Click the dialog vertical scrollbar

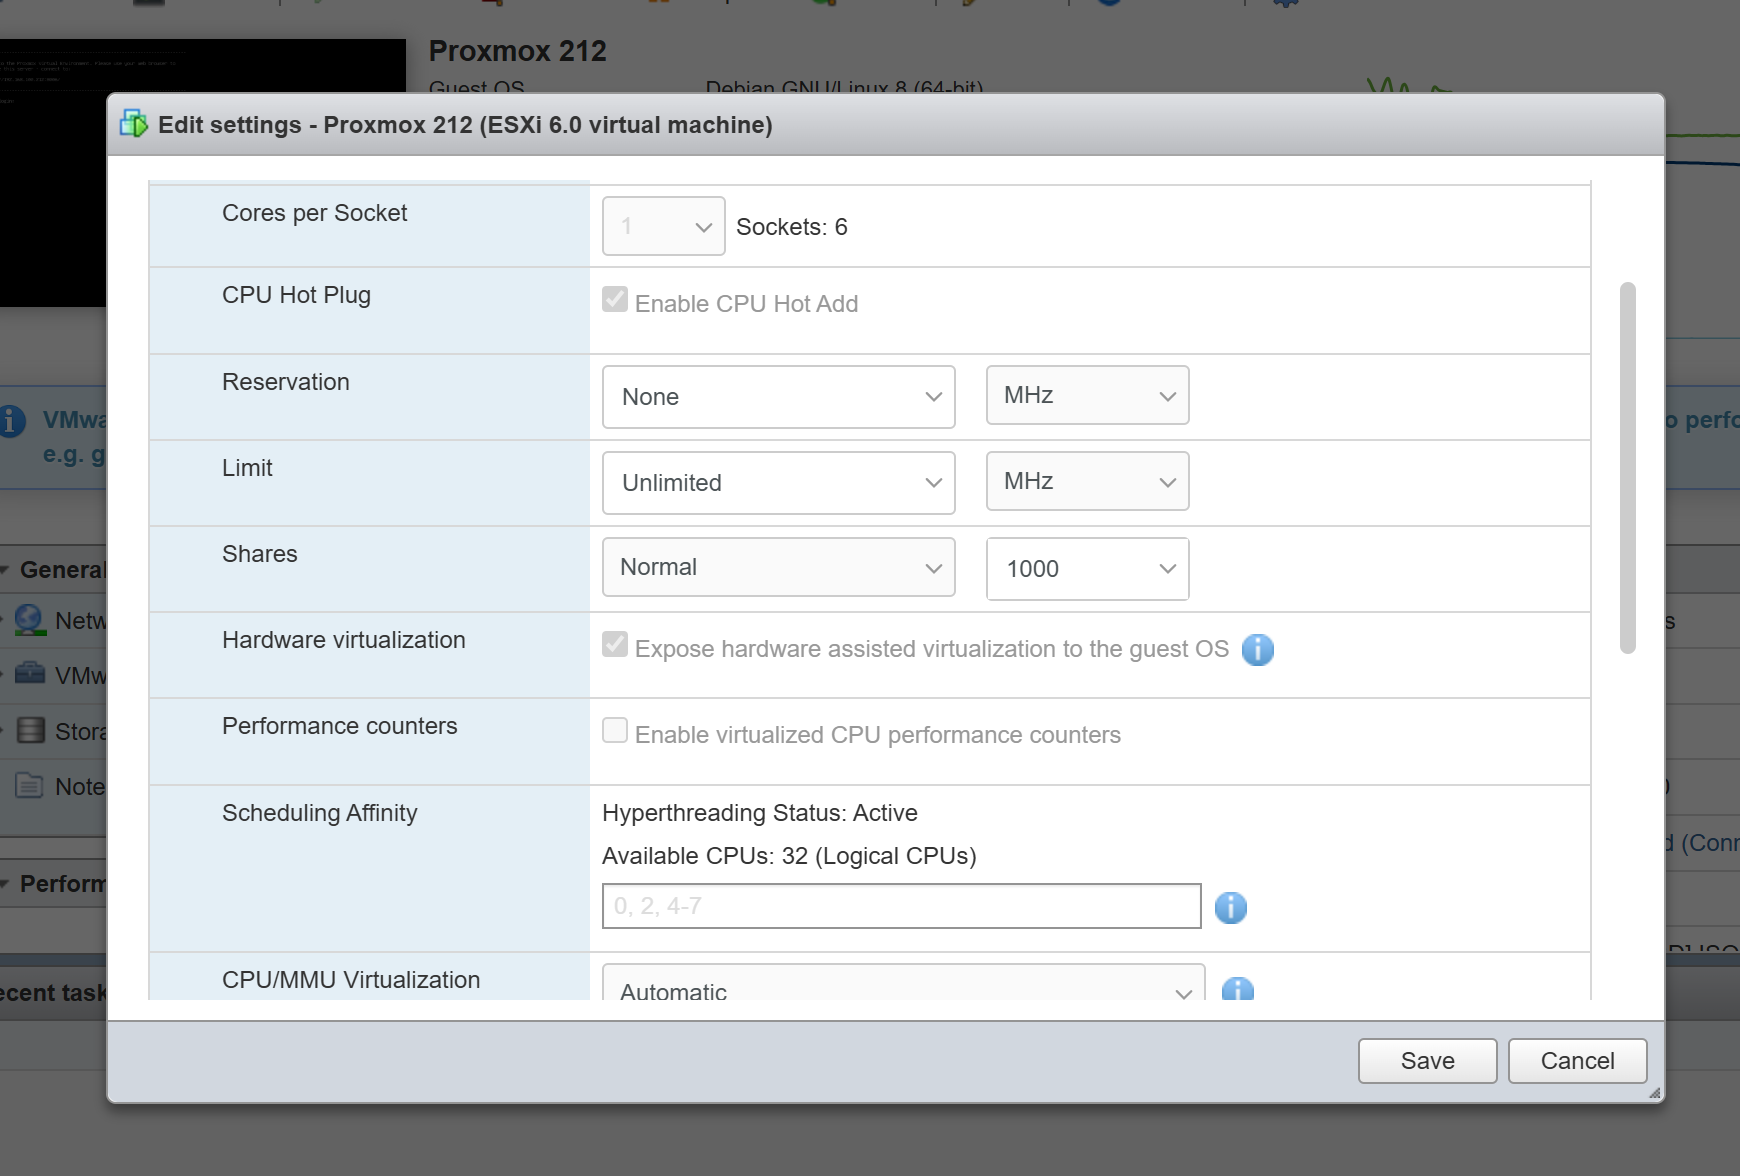click(1628, 468)
